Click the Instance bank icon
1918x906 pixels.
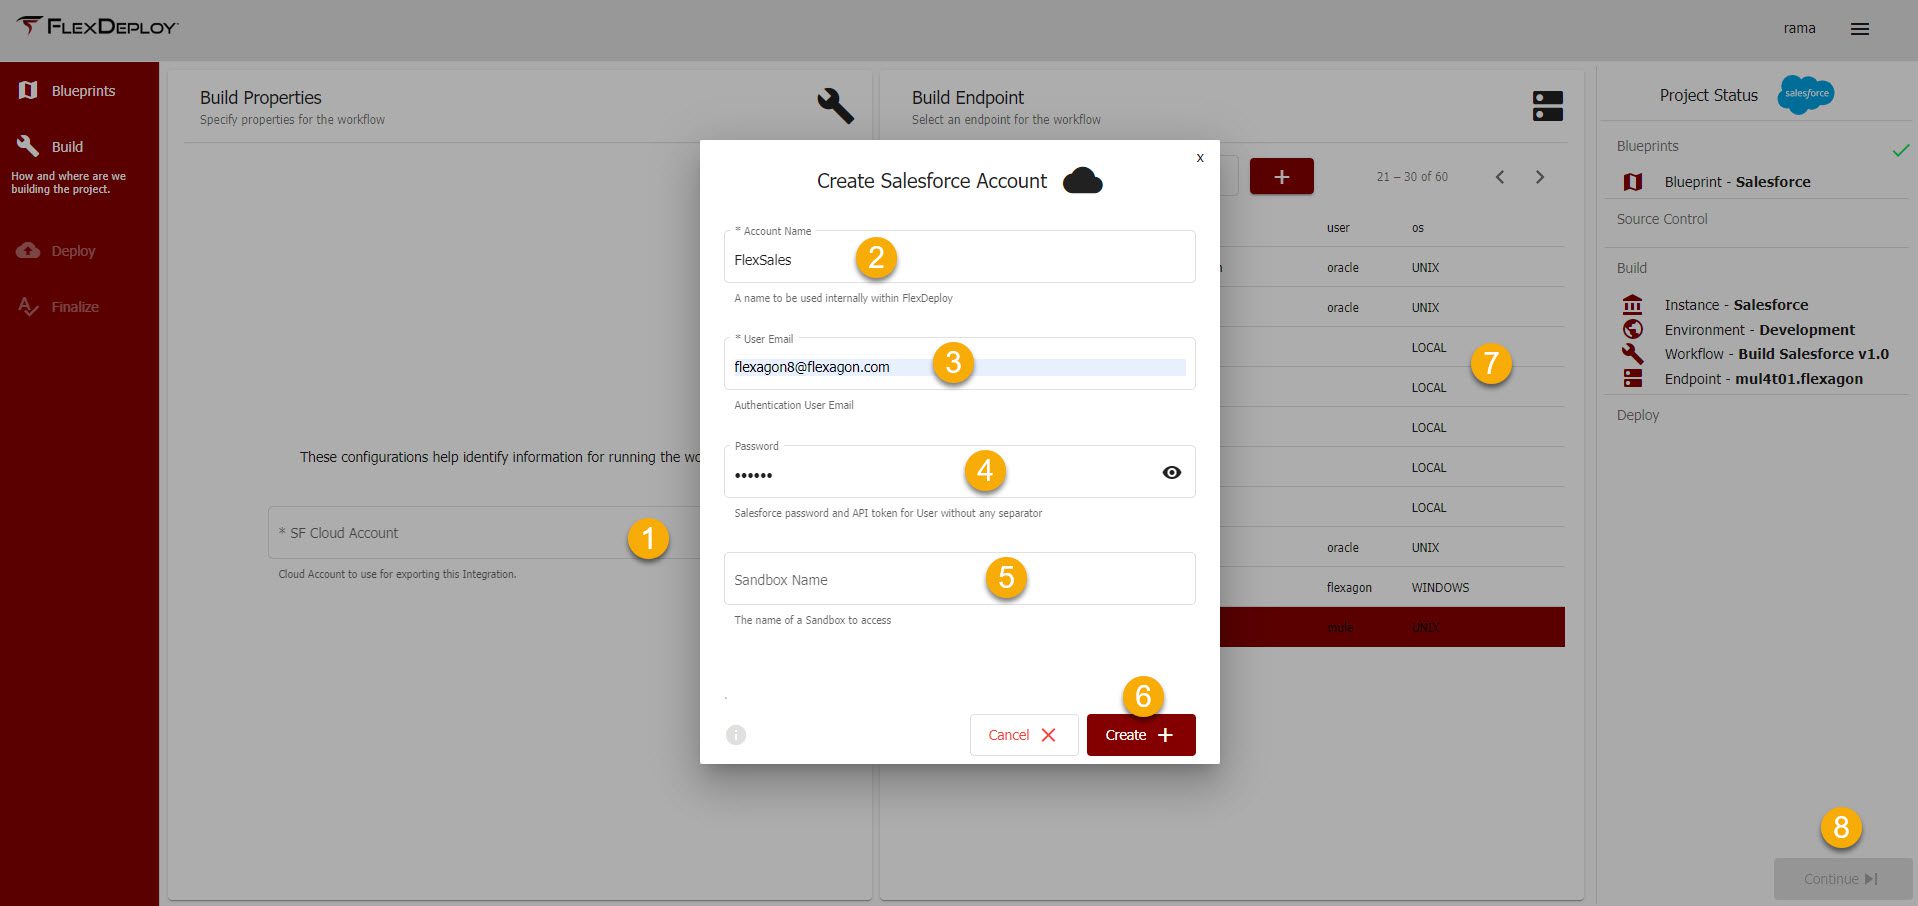(1633, 304)
